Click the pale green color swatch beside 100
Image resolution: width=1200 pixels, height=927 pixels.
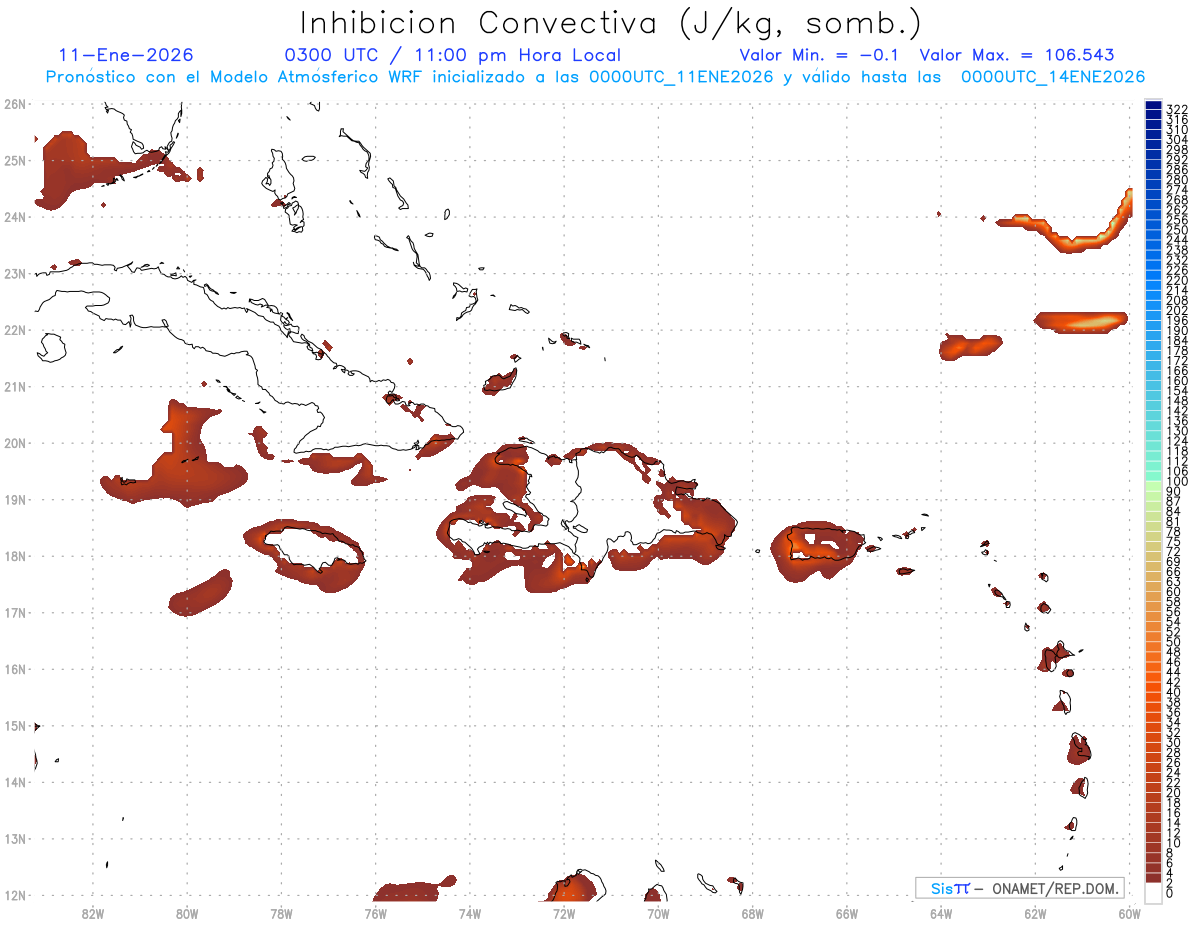click(1154, 484)
